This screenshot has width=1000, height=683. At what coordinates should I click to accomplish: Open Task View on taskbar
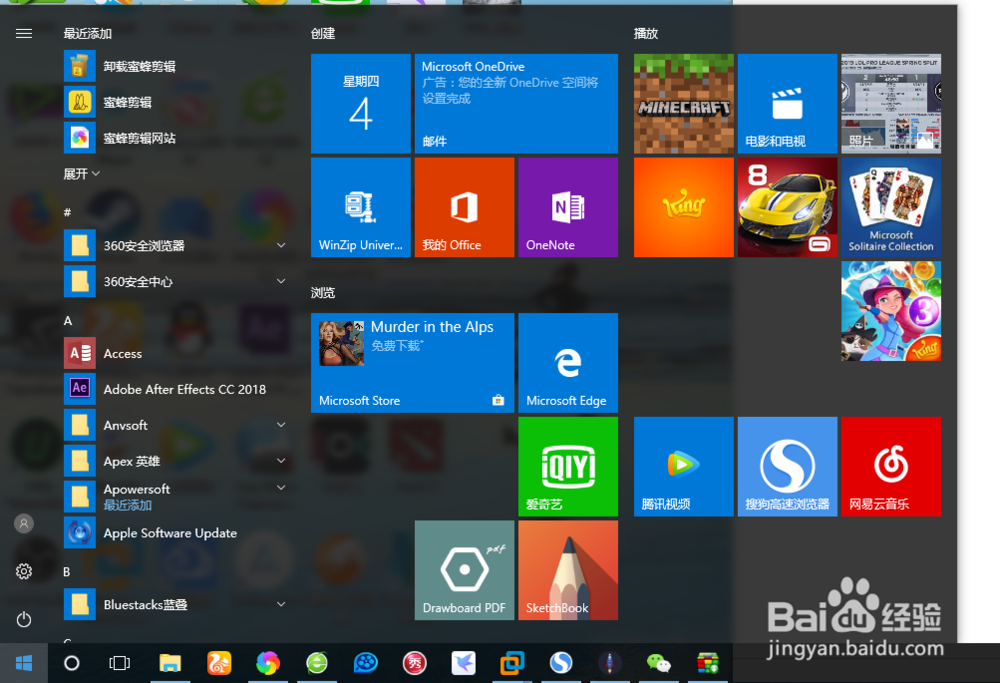point(119,663)
